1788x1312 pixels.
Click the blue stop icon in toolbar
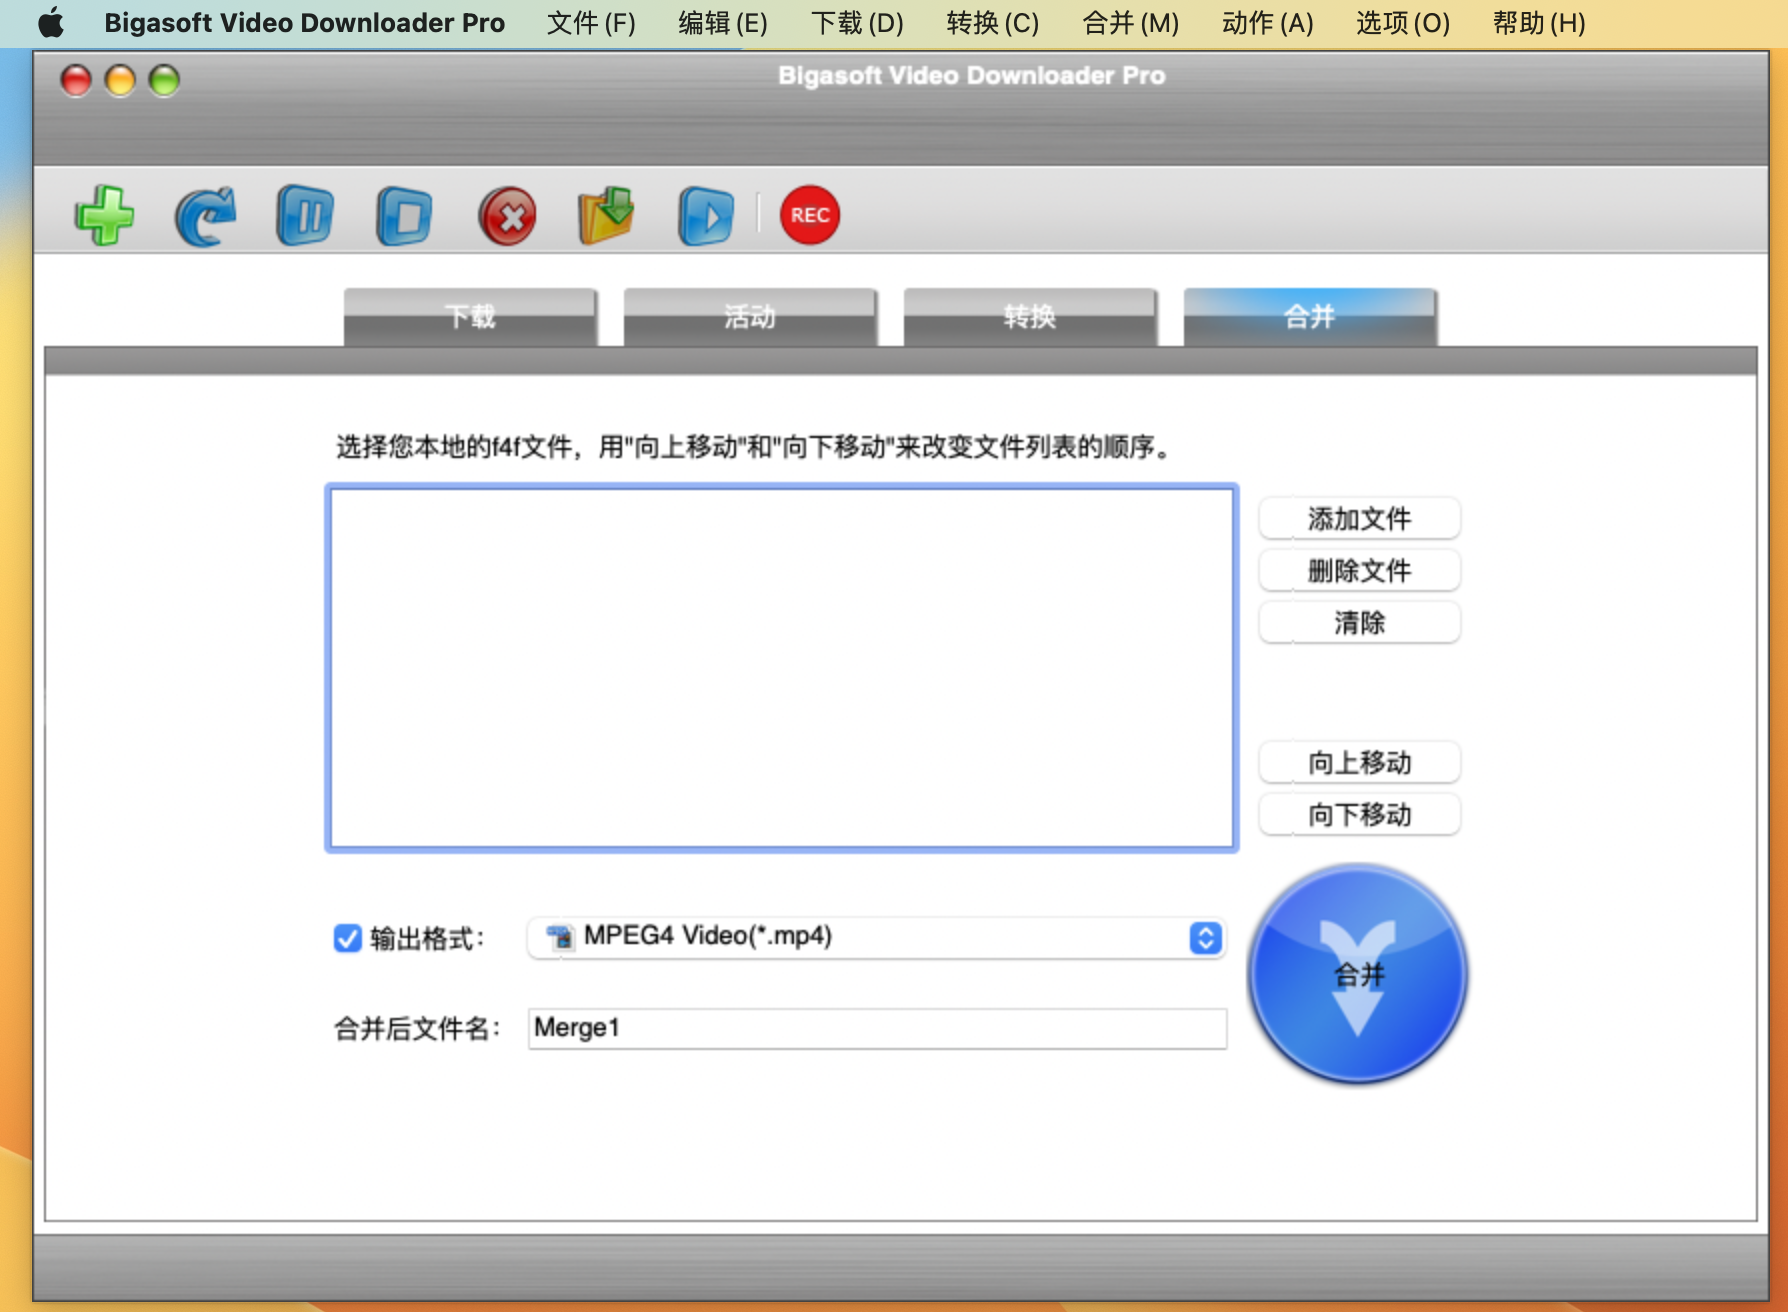(x=405, y=215)
